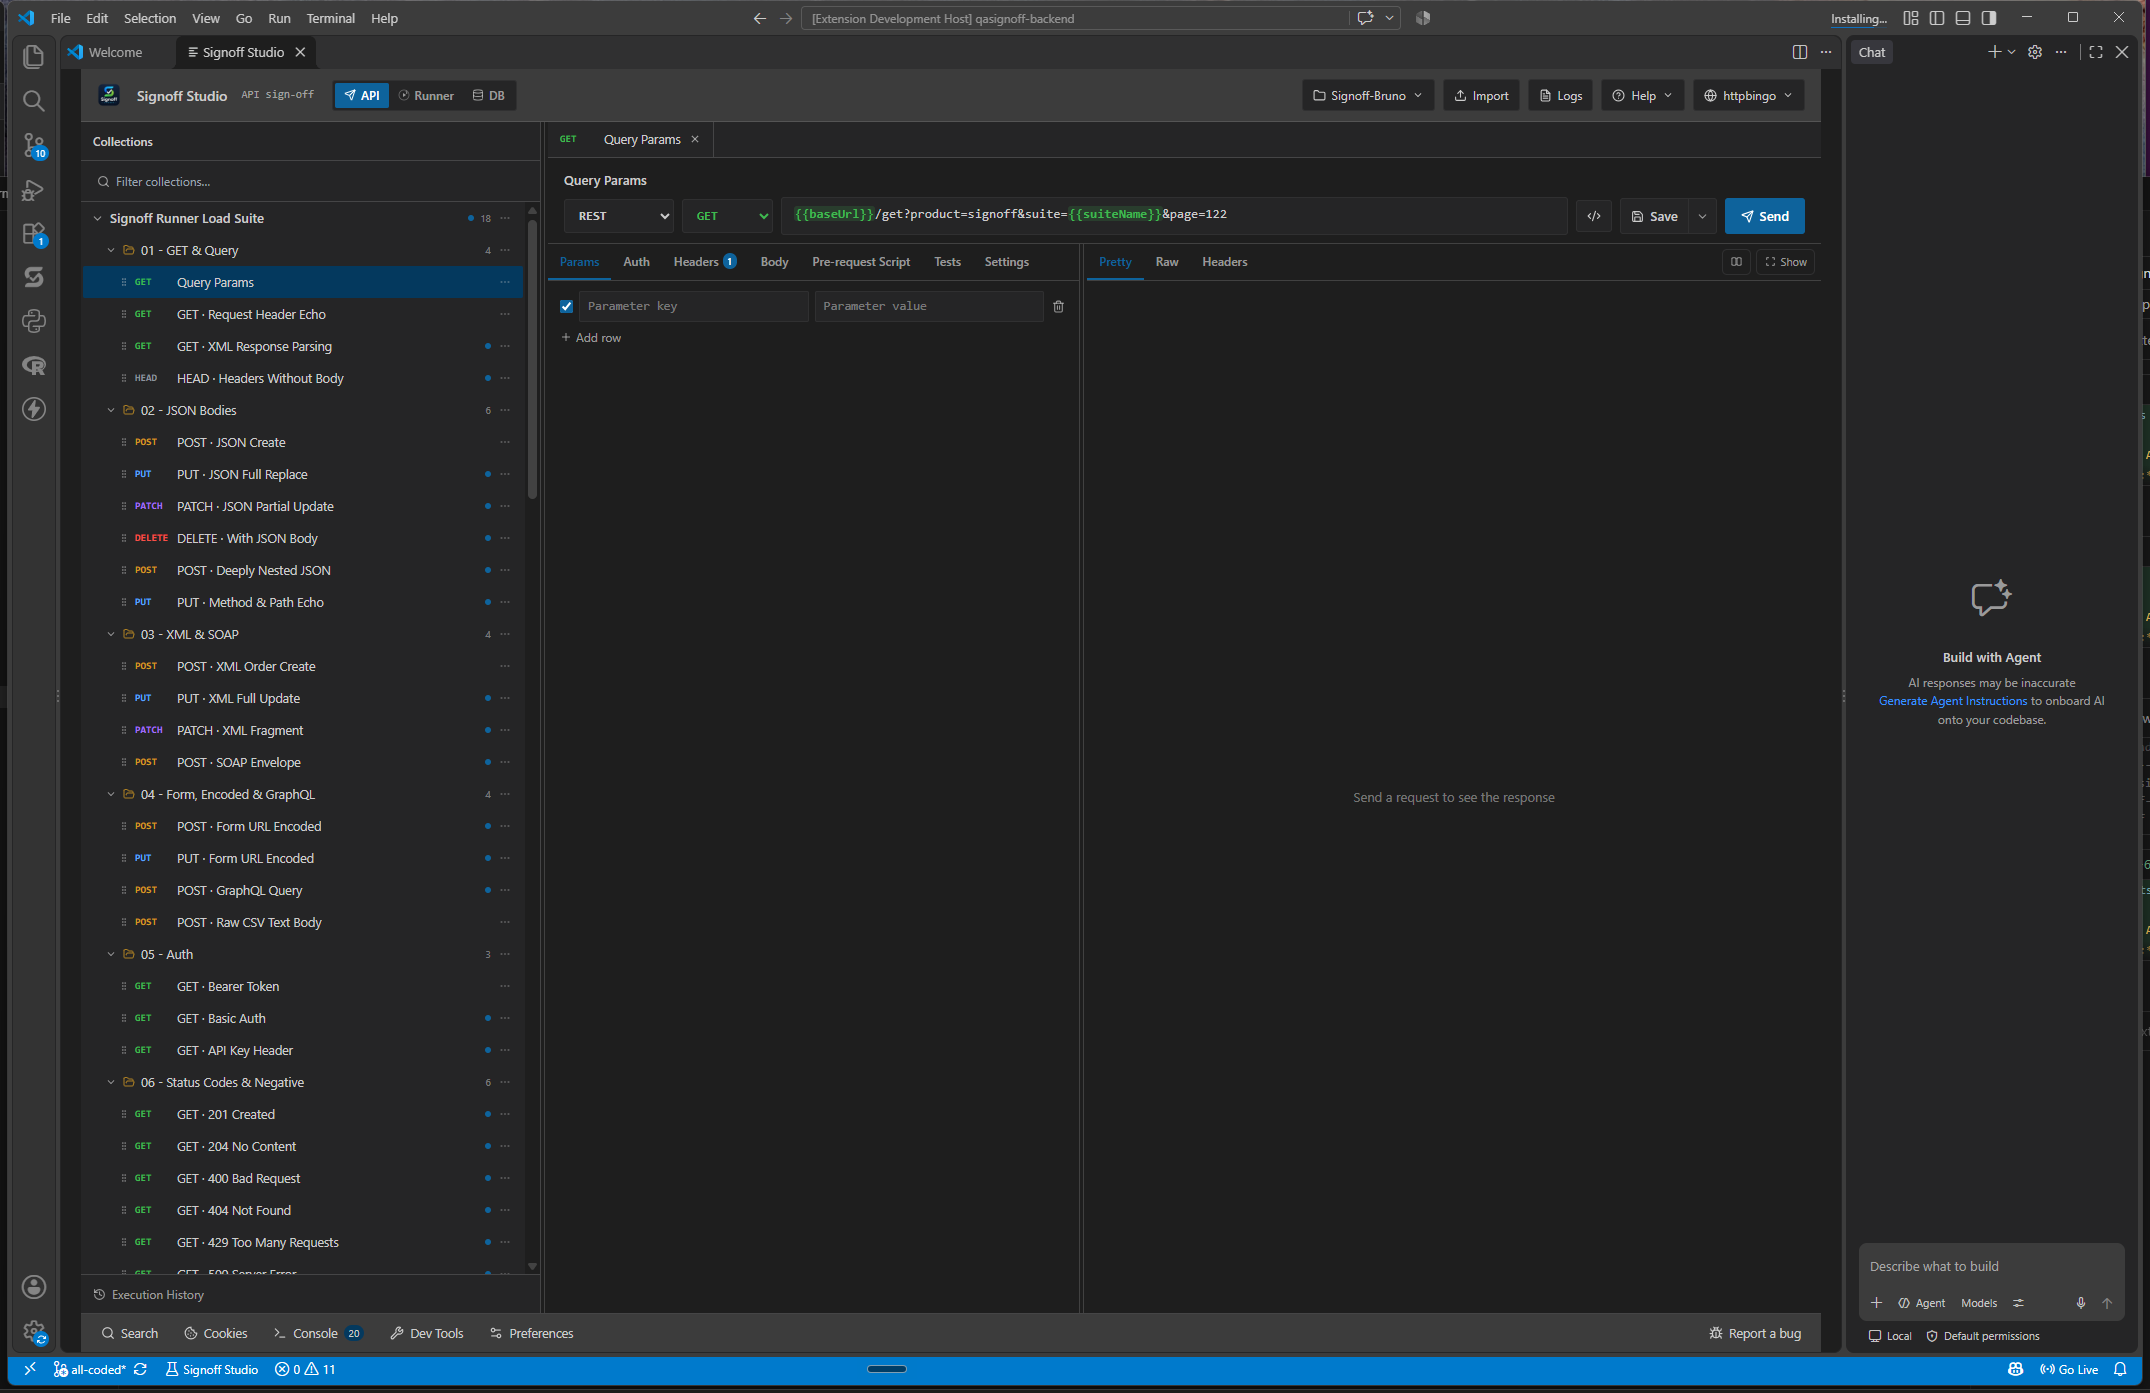
Task: Open the Extensions view in activity bar
Action: pyautogui.click(x=34, y=233)
